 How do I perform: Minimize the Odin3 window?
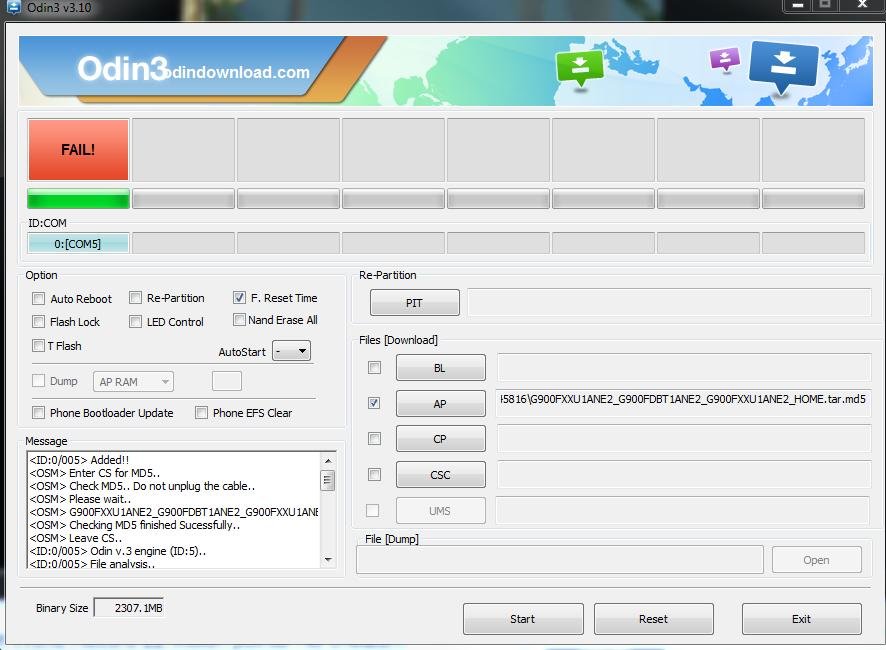(798, 5)
